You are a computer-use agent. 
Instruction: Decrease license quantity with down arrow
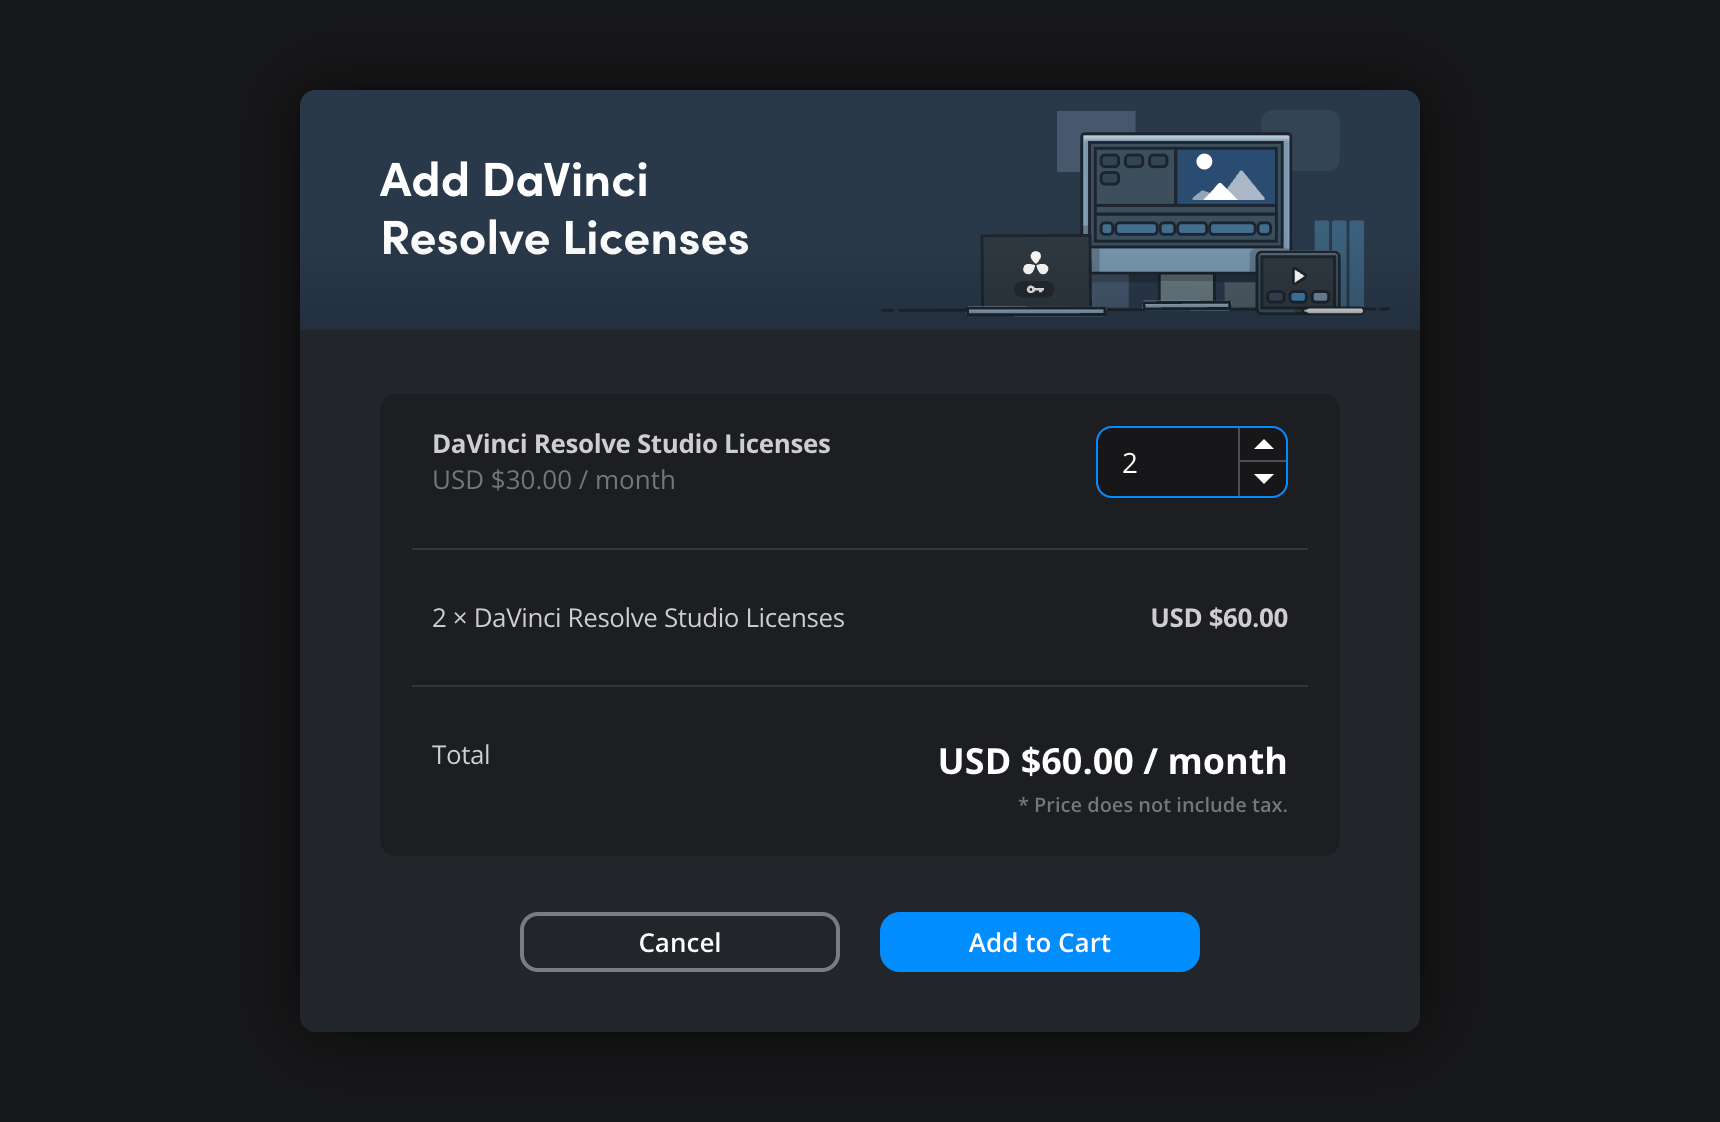point(1263,479)
